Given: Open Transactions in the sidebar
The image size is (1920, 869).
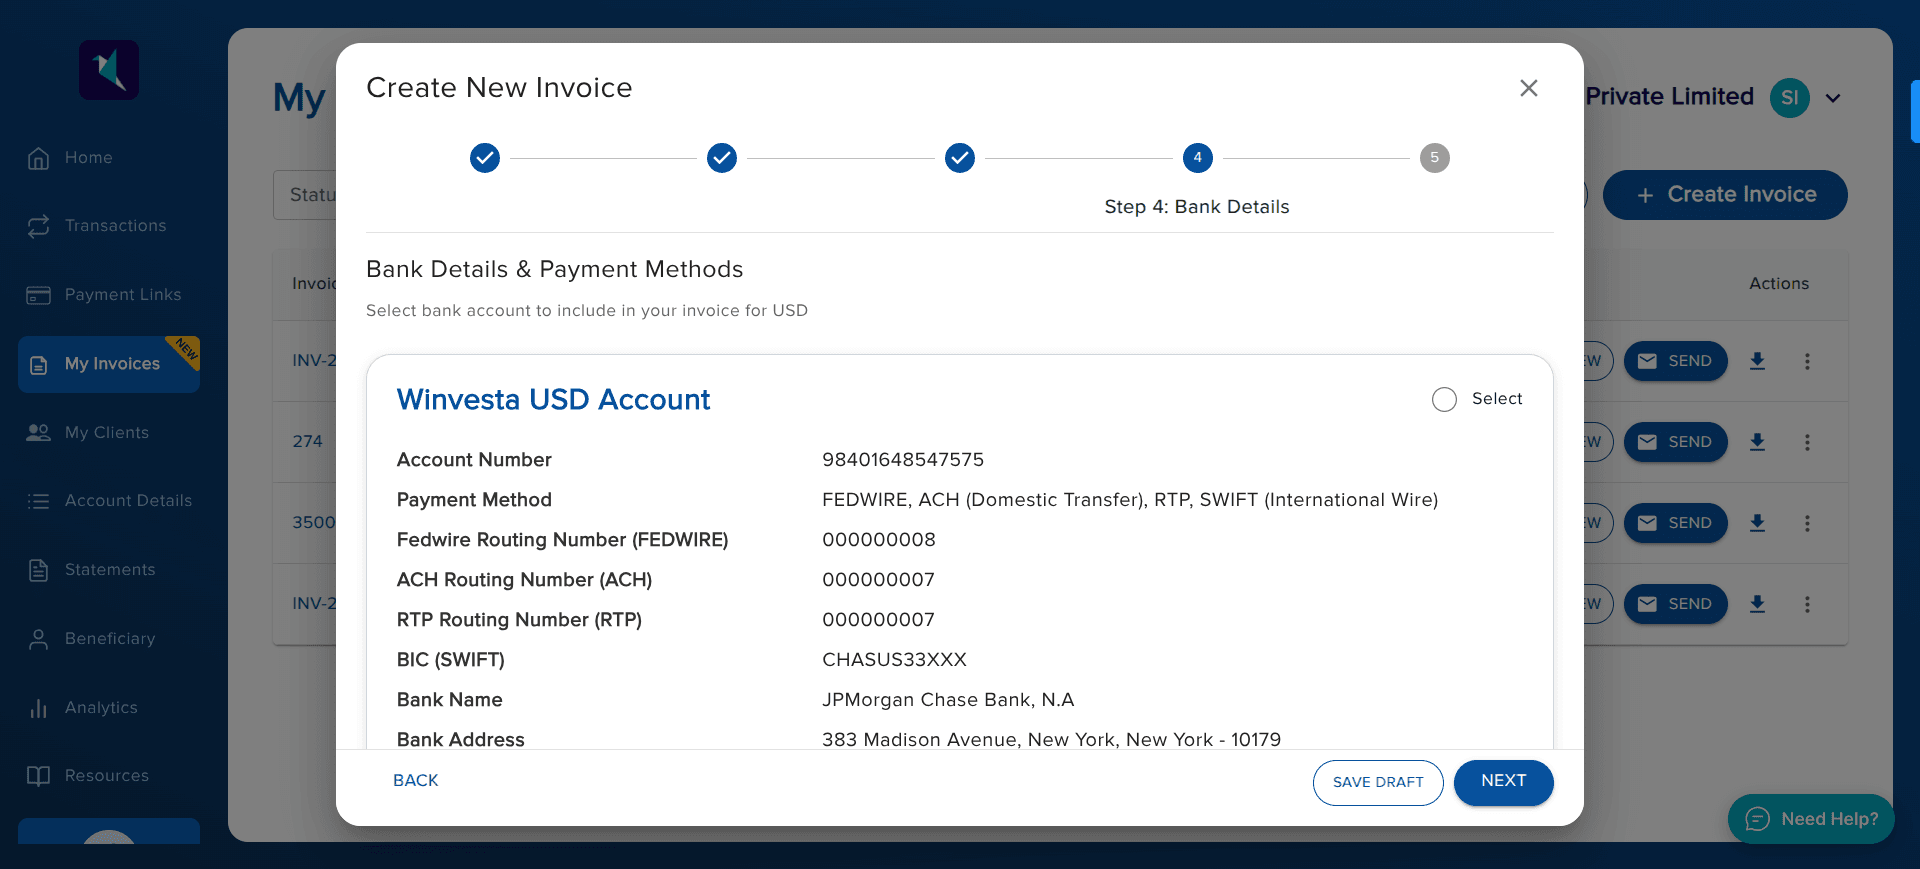Looking at the screenshot, I should click(115, 226).
